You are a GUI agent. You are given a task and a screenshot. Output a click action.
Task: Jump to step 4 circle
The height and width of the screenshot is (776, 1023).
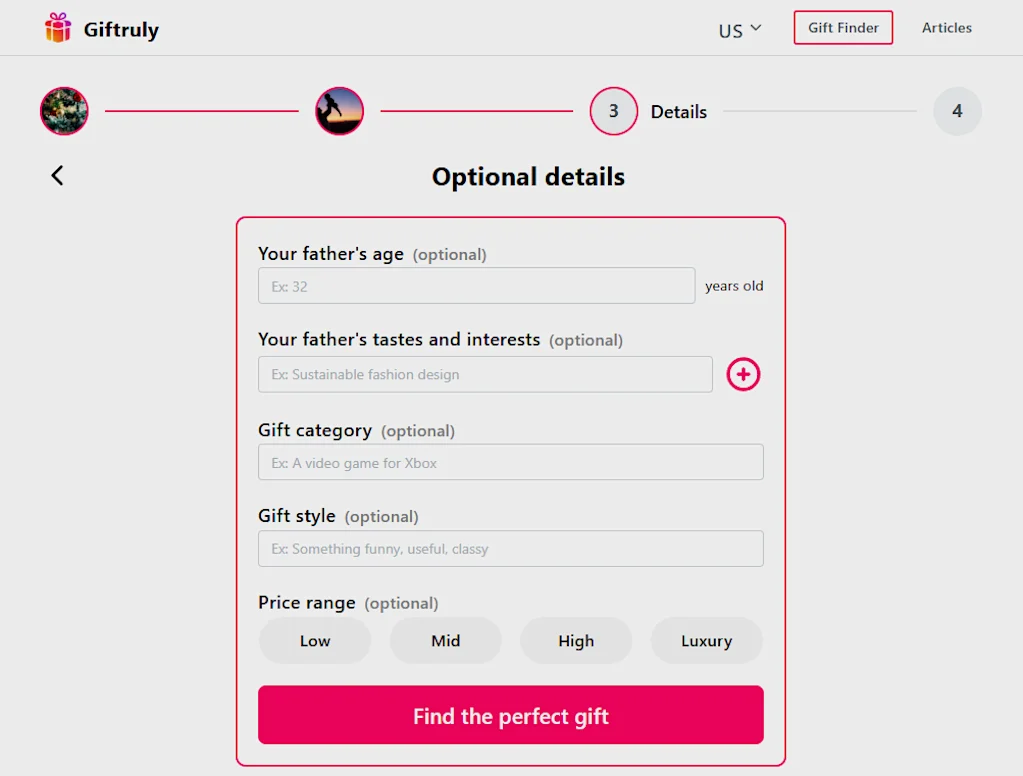coord(957,111)
